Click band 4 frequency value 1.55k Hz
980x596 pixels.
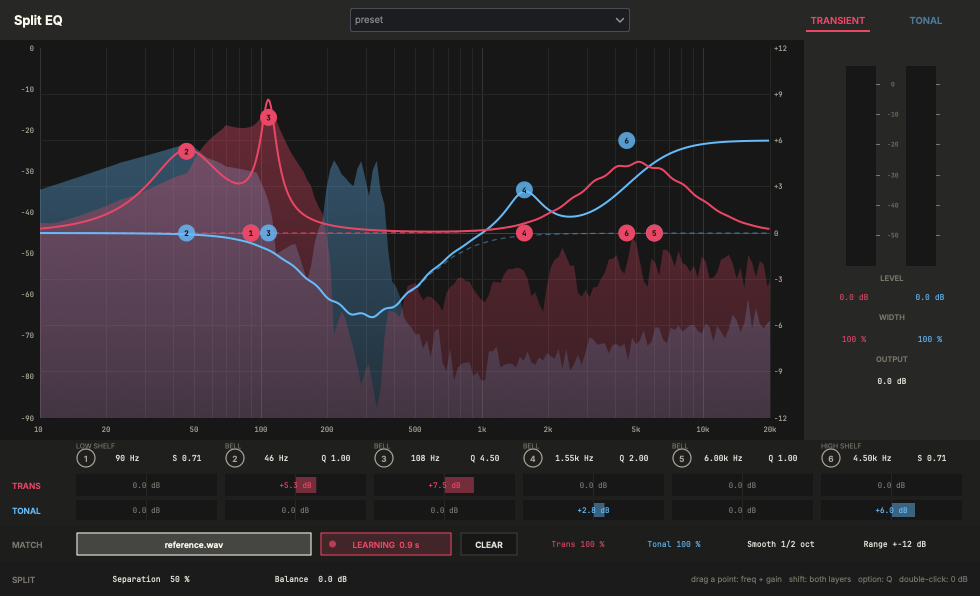pyautogui.click(x=574, y=458)
